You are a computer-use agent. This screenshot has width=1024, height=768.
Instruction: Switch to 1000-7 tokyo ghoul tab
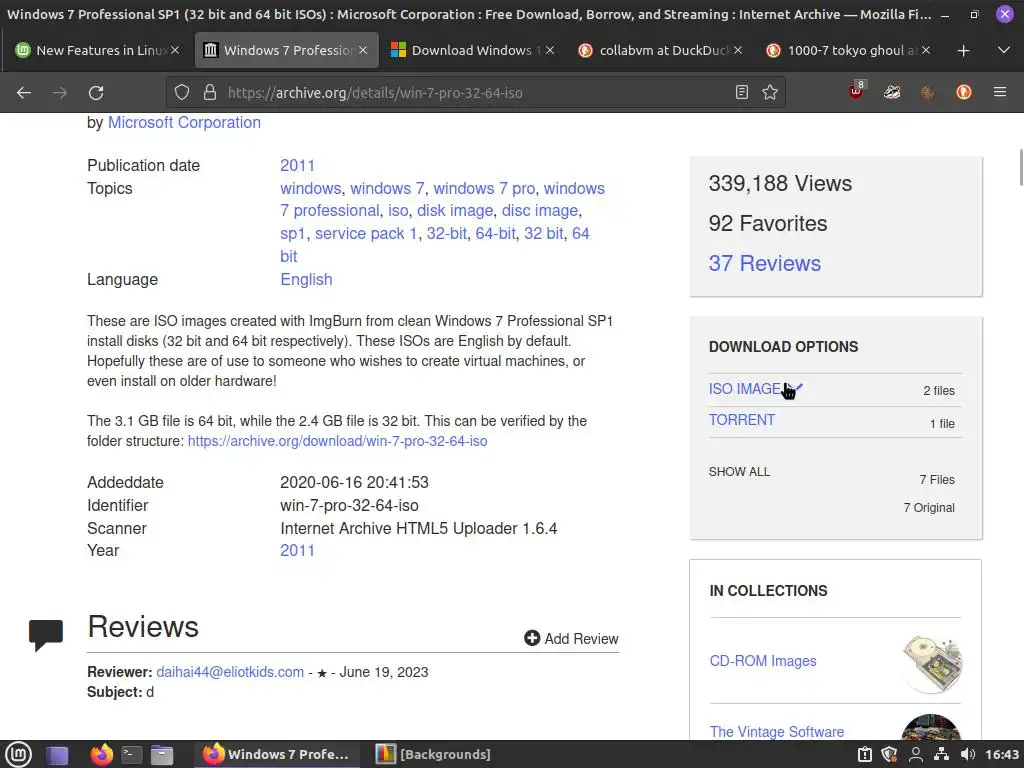click(848, 50)
